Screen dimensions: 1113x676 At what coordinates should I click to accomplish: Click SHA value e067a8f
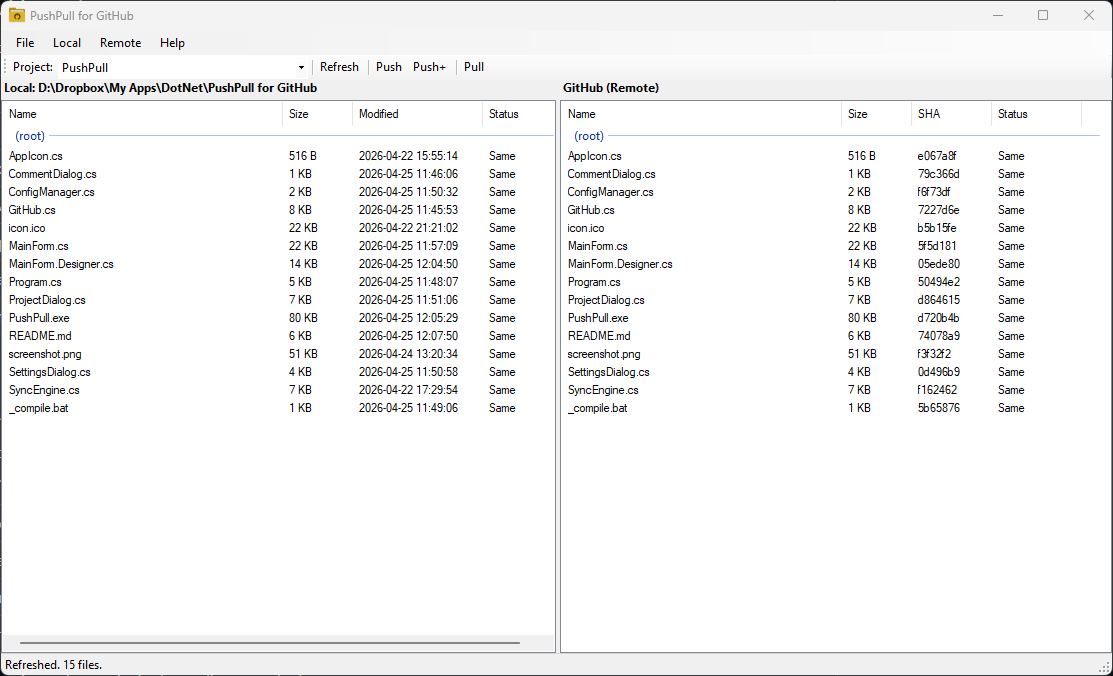937,156
